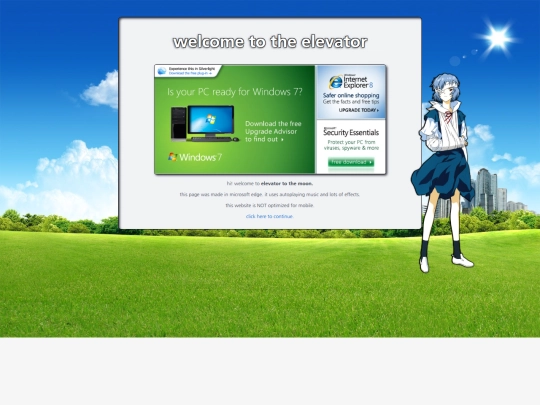The height and width of the screenshot is (405, 540).
Task: Open the 'UPGRADE TODAY' link
Action: [x=359, y=110]
